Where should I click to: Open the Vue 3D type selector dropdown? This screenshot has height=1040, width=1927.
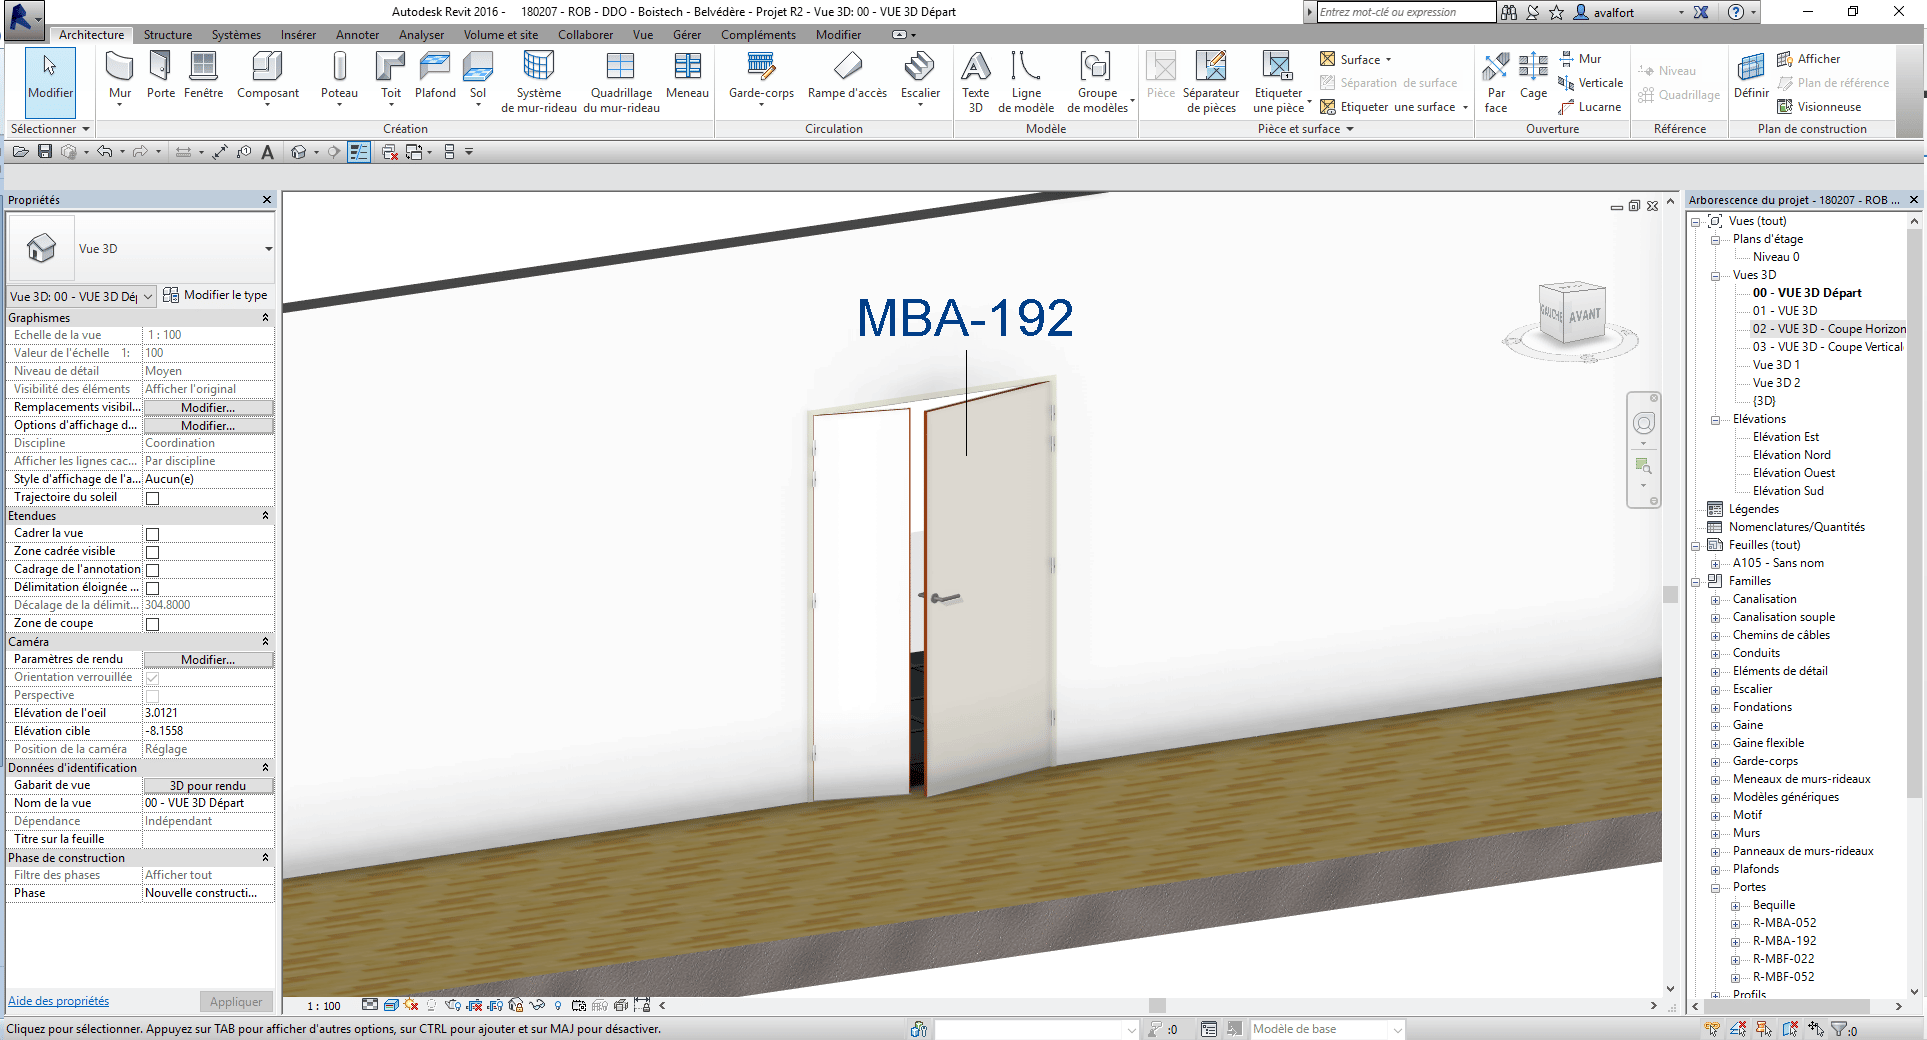click(268, 249)
